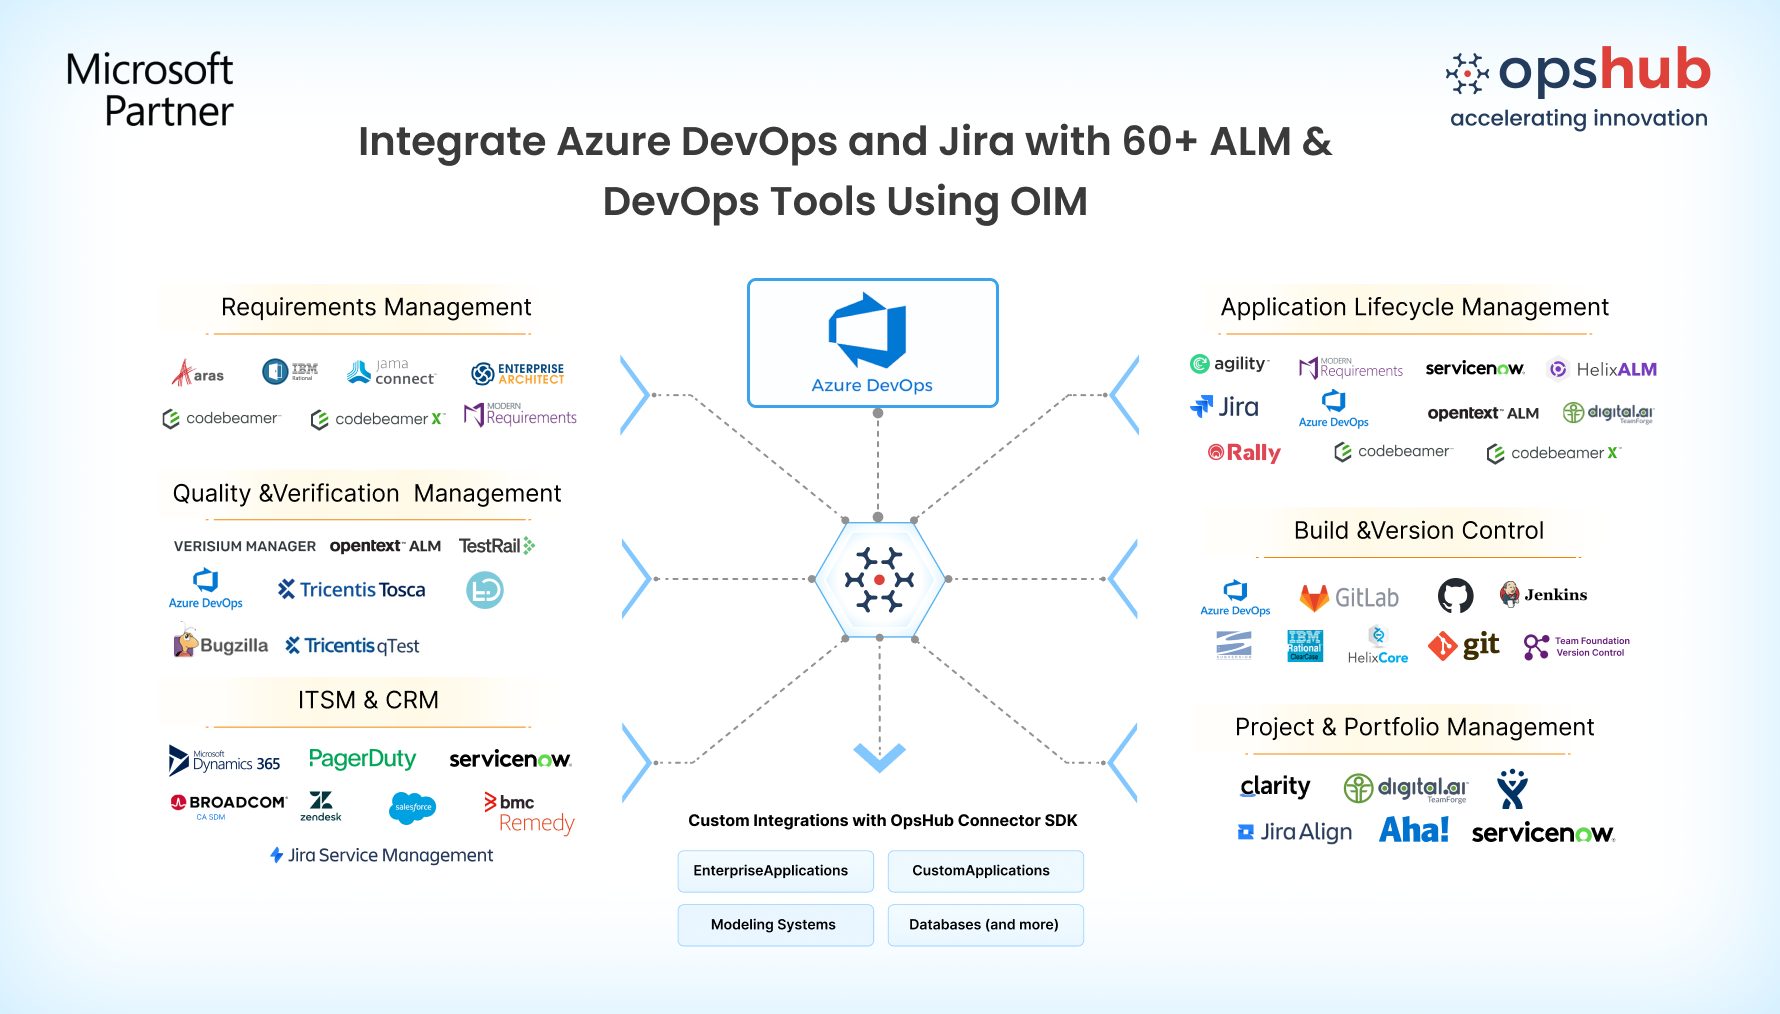This screenshot has height=1014, width=1780.
Task: Click the Azure DevOps logo box
Action: (x=872, y=343)
